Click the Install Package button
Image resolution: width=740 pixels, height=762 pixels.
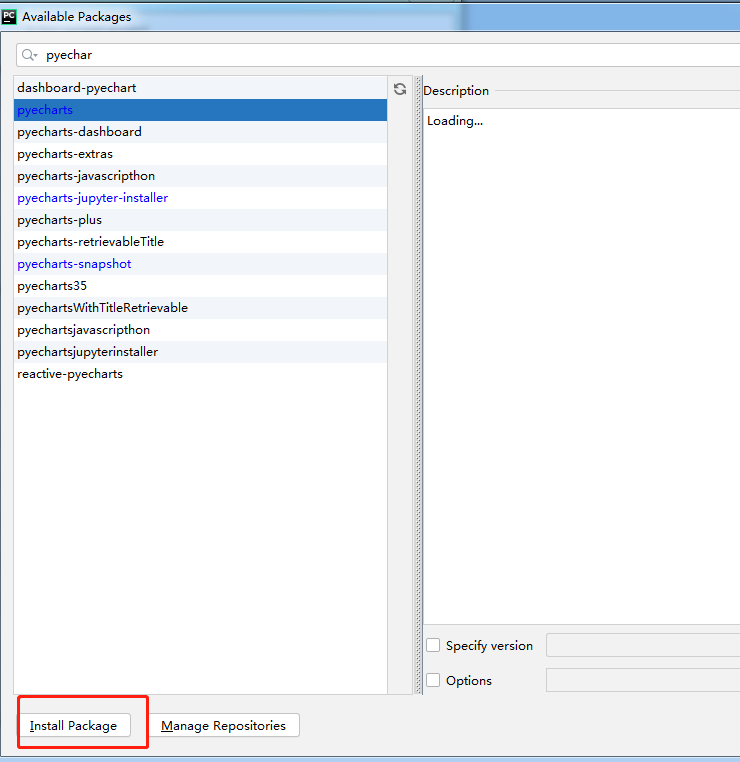(74, 726)
